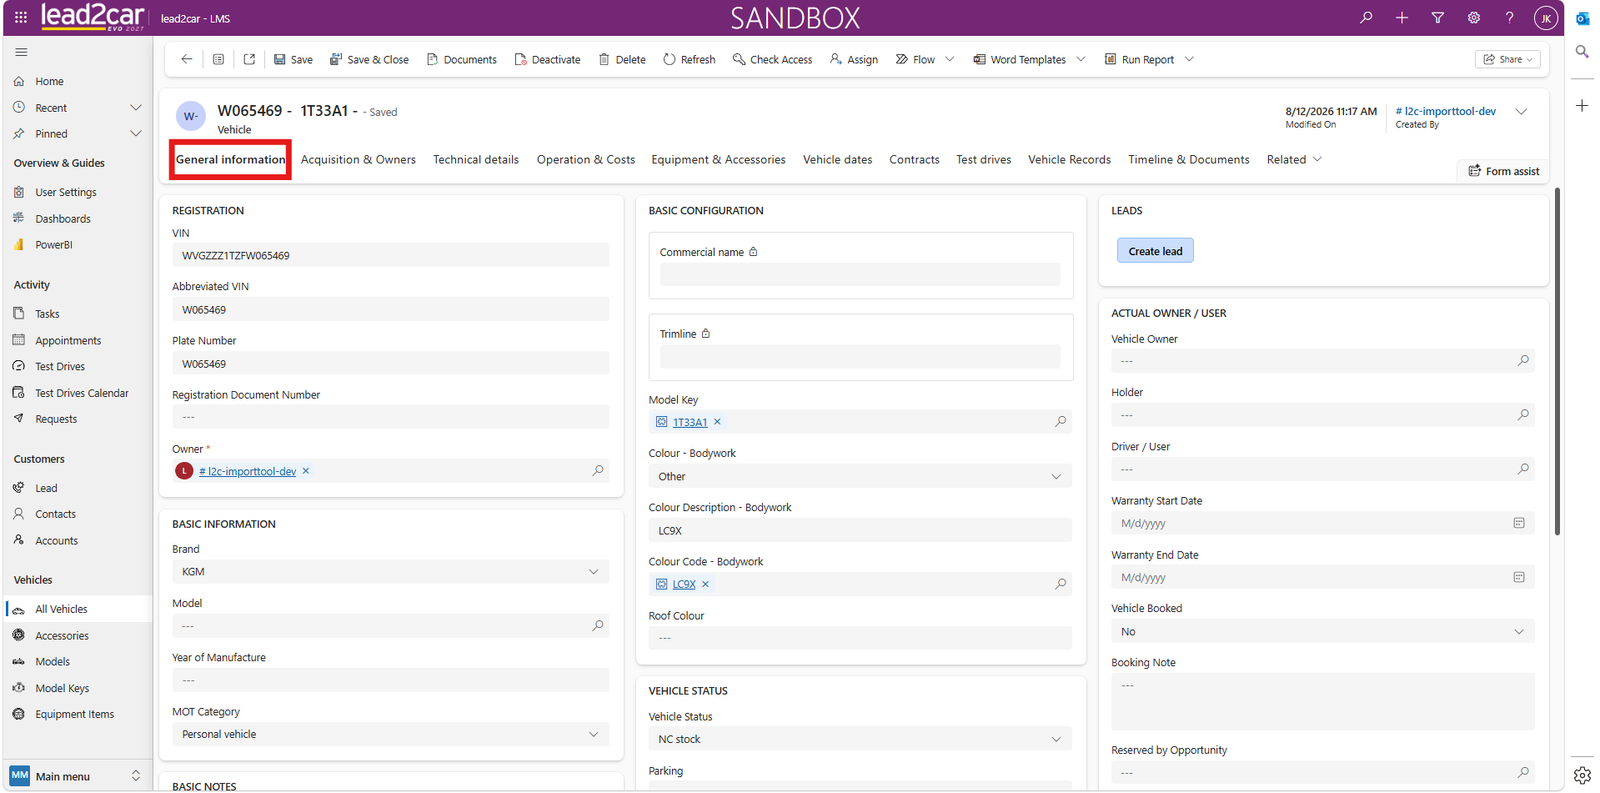Open the Equipment & Accessories tab
Viewport: 1600px width, 793px height.
pos(718,160)
